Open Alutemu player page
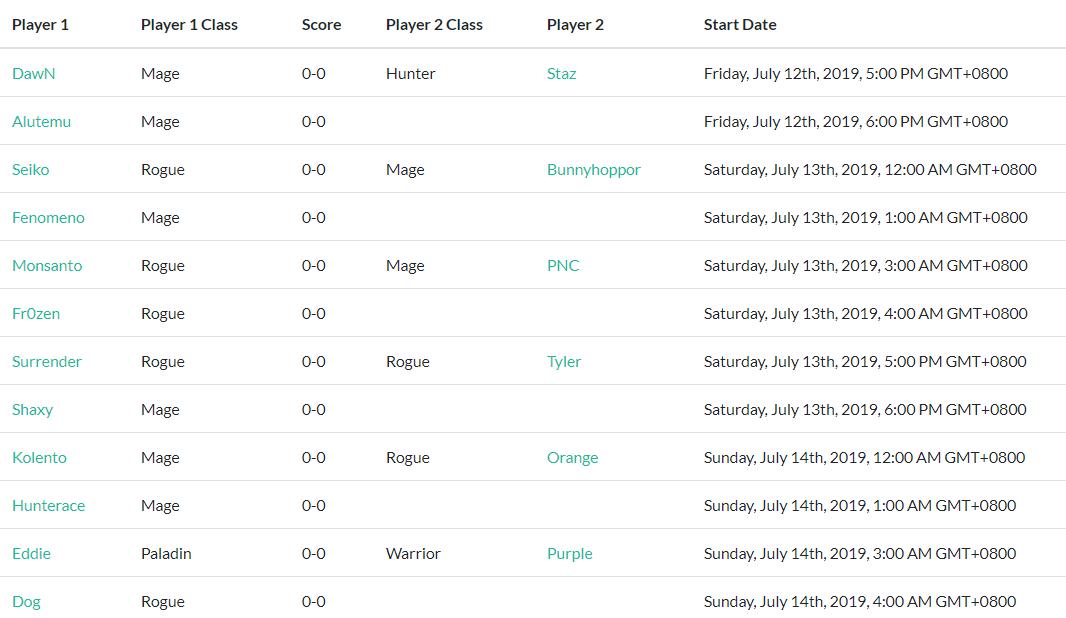The image size is (1066, 618). point(41,121)
